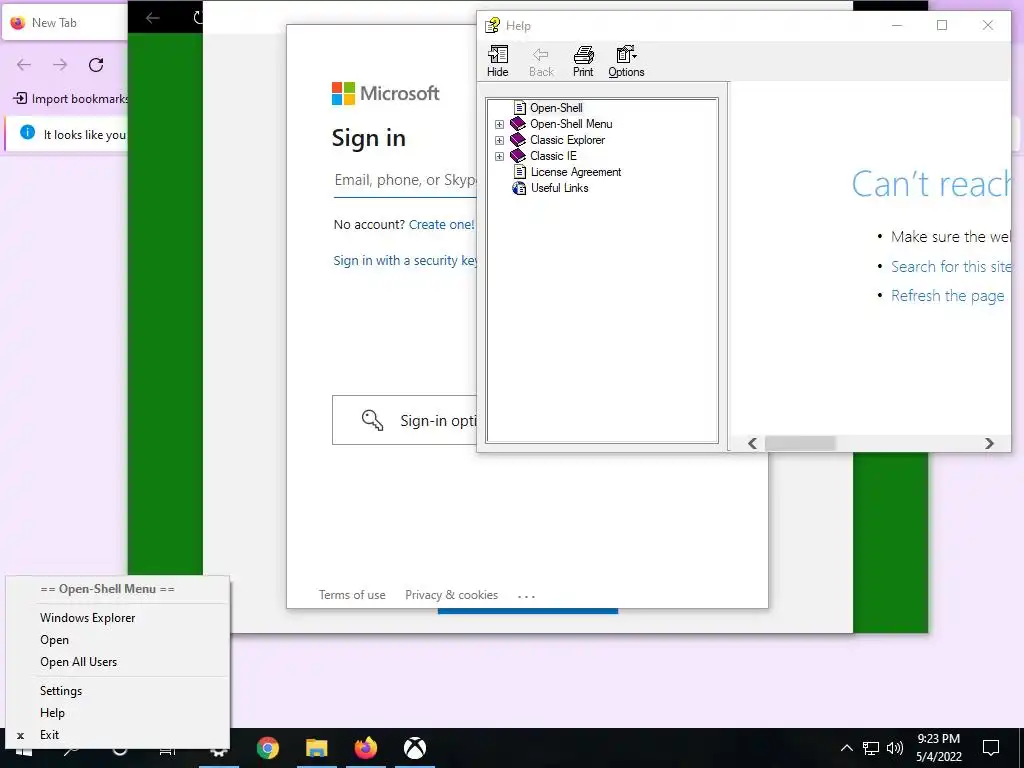Click the Help pane horizontal scrollbar thumb

click(x=800, y=443)
